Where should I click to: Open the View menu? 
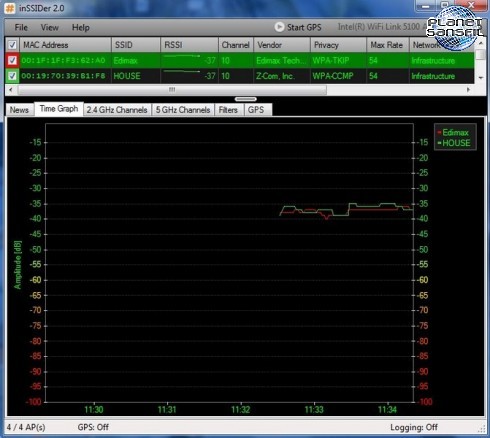[x=50, y=27]
